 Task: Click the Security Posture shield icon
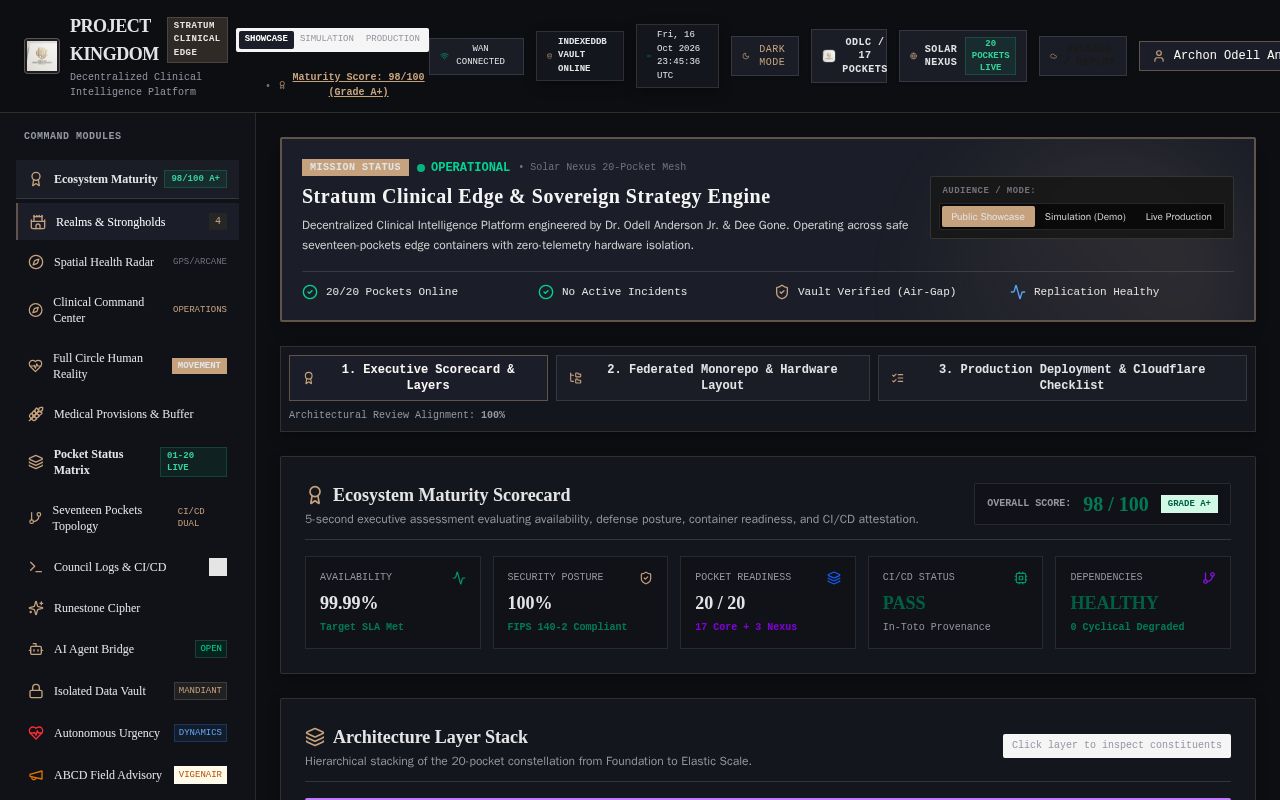coord(646,578)
